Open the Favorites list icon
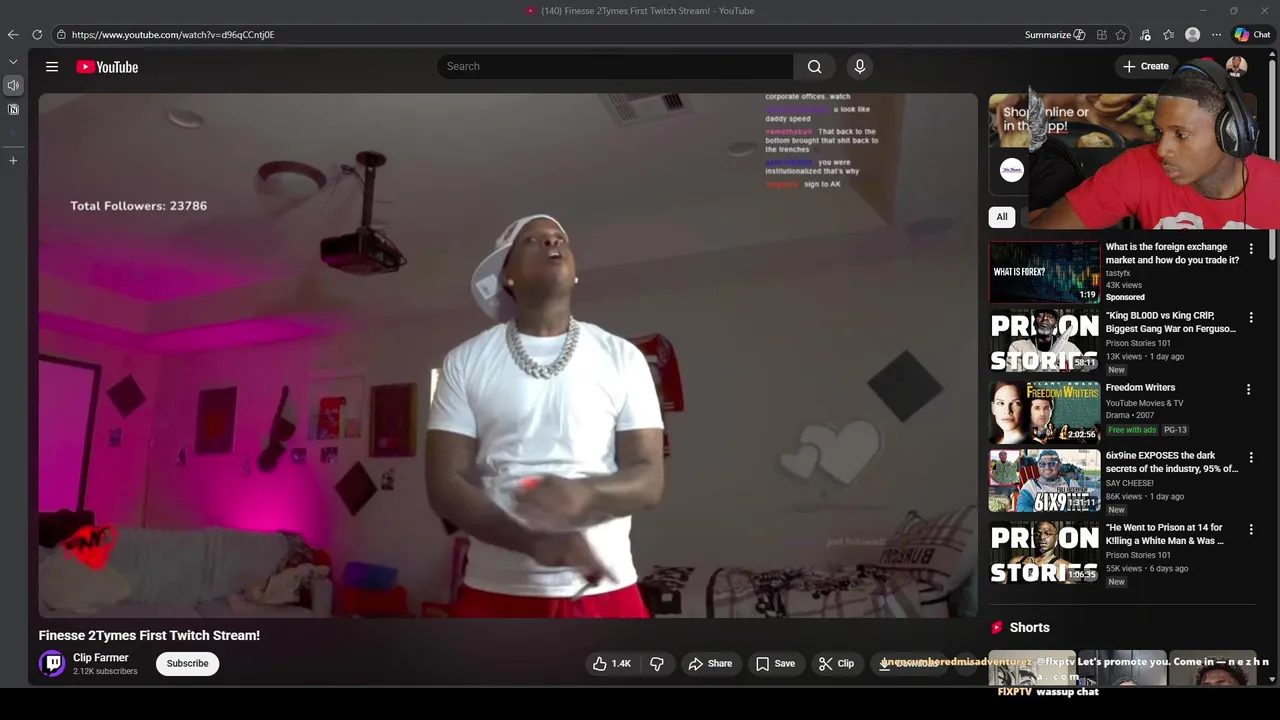 pyautogui.click(x=1168, y=35)
